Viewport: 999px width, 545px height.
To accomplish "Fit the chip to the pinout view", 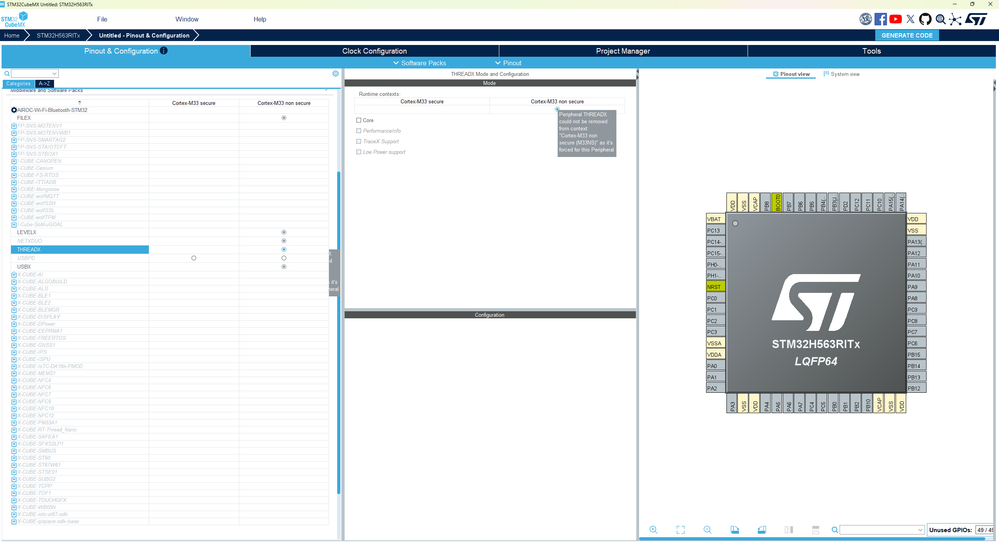I will pos(680,530).
